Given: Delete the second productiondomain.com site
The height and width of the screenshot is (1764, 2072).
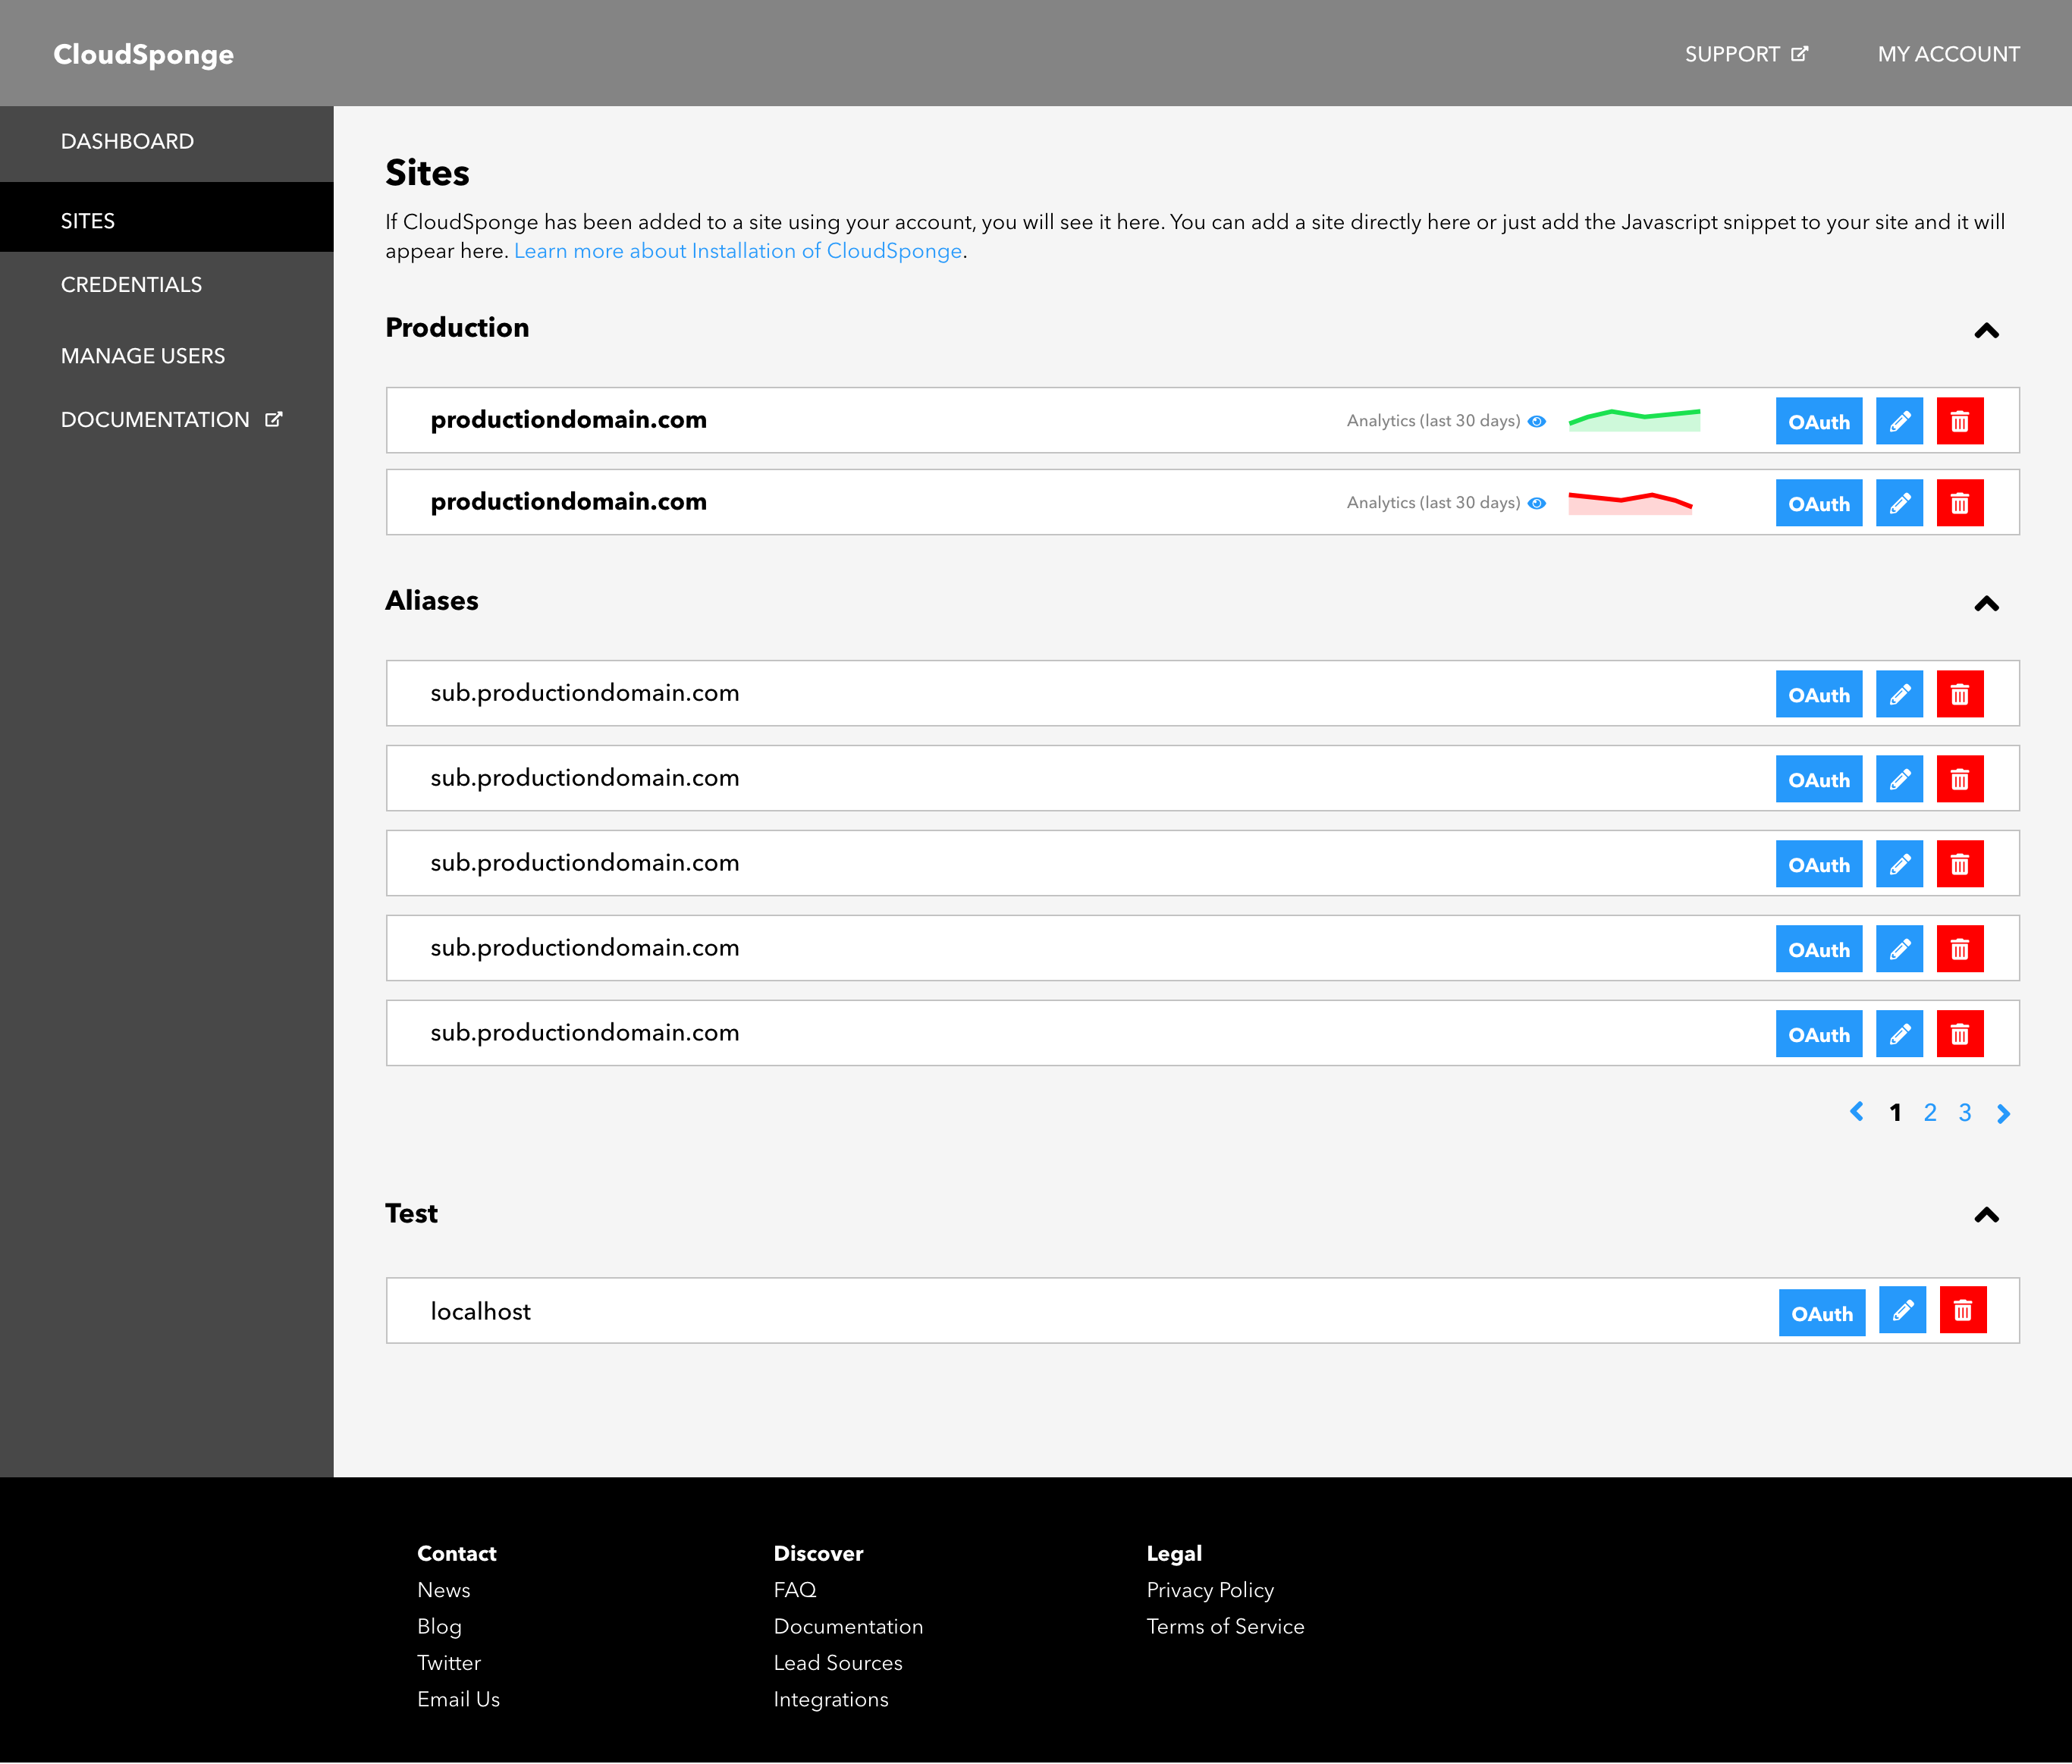Looking at the screenshot, I should [x=1959, y=503].
